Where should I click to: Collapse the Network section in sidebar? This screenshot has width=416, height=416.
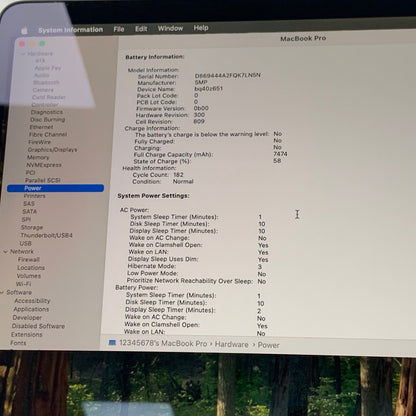click(x=5, y=252)
